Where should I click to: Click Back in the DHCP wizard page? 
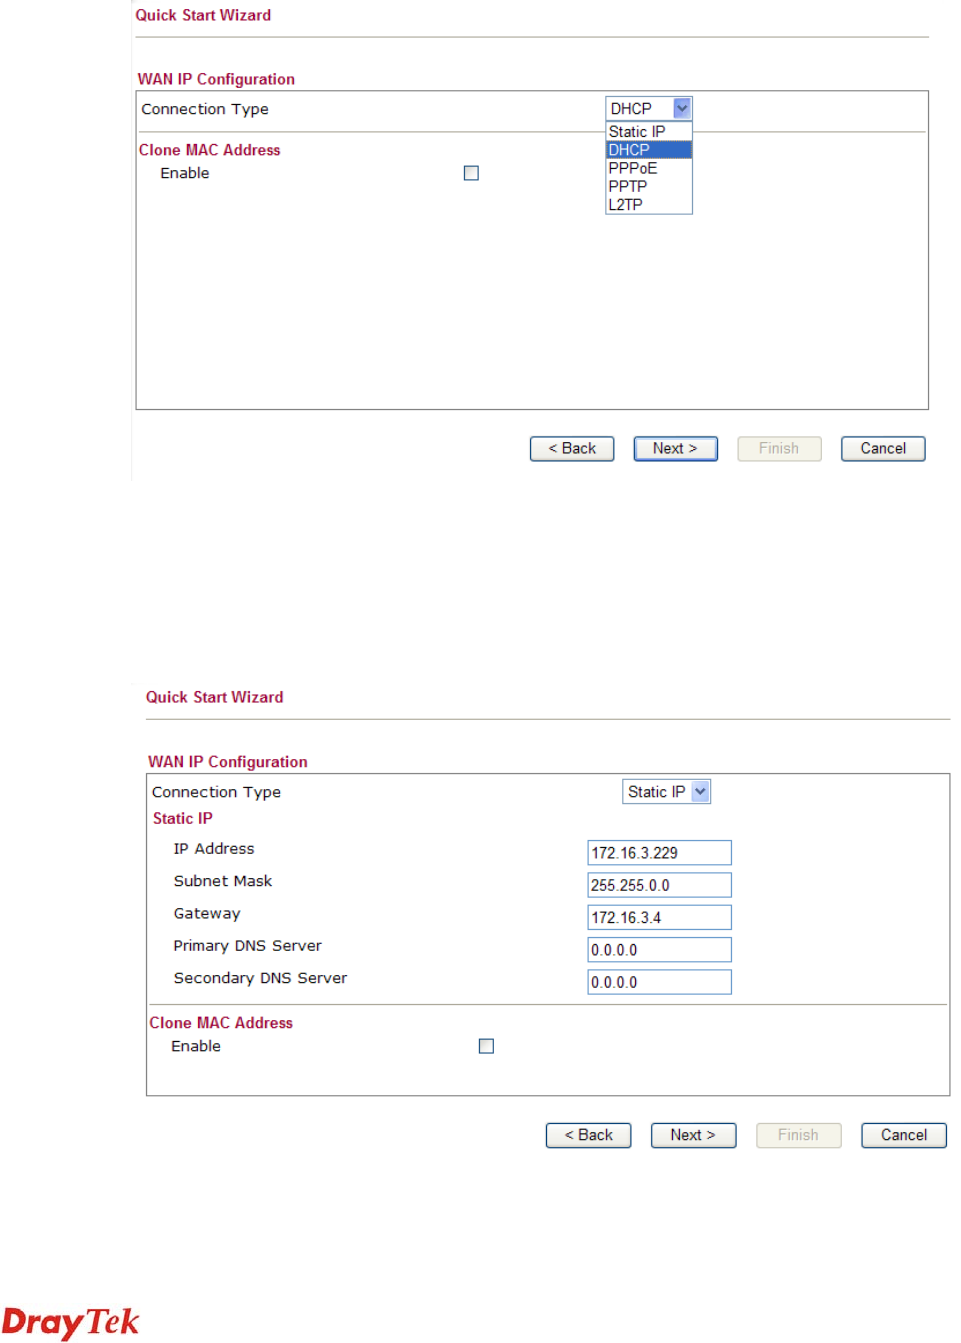coord(572,448)
